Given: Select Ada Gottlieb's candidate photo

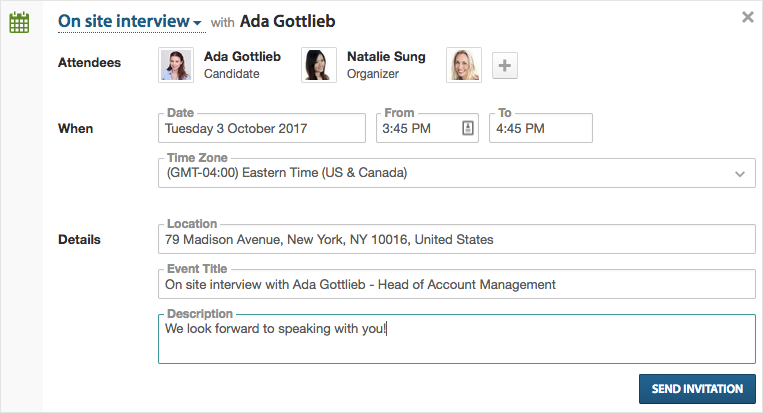Looking at the screenshot, I should tap(176, 65).
